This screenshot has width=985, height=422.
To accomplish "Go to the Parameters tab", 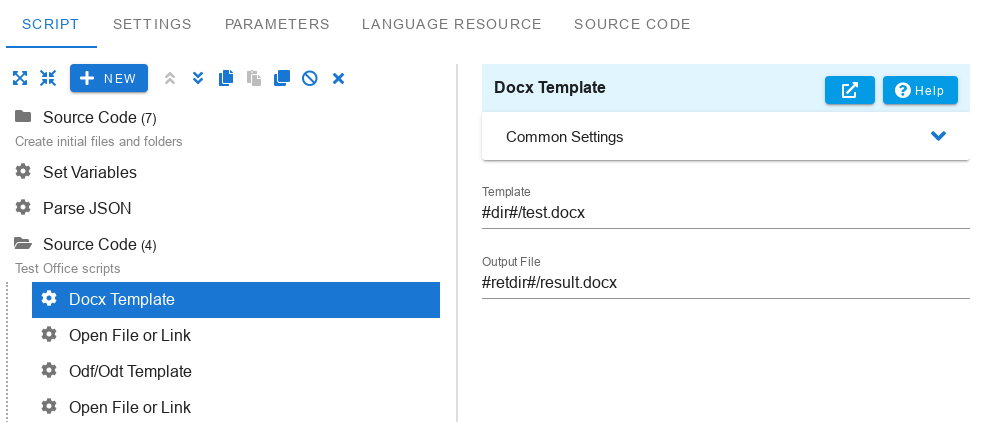I will [277, 24].
